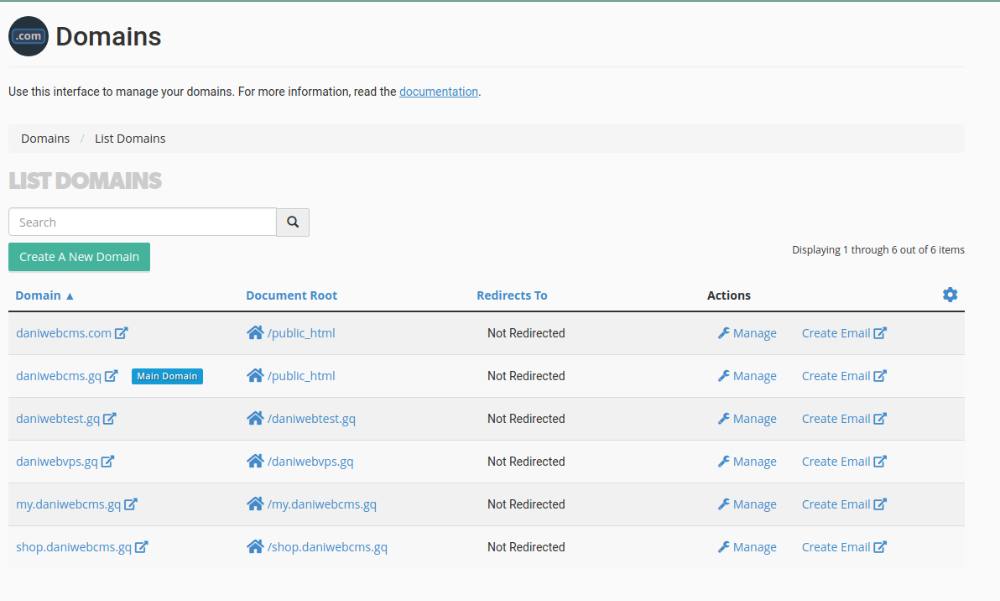Open /daniwebvps.gq document root path

tap(310, 461)
